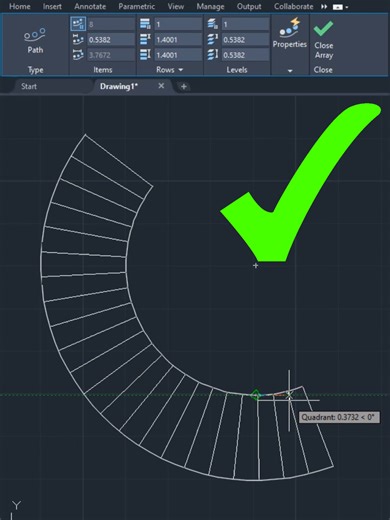Image resolution: width=390 pixels, height=520 pixels.
Task: Edit the row count field showing 1
Action: (178, 24)
